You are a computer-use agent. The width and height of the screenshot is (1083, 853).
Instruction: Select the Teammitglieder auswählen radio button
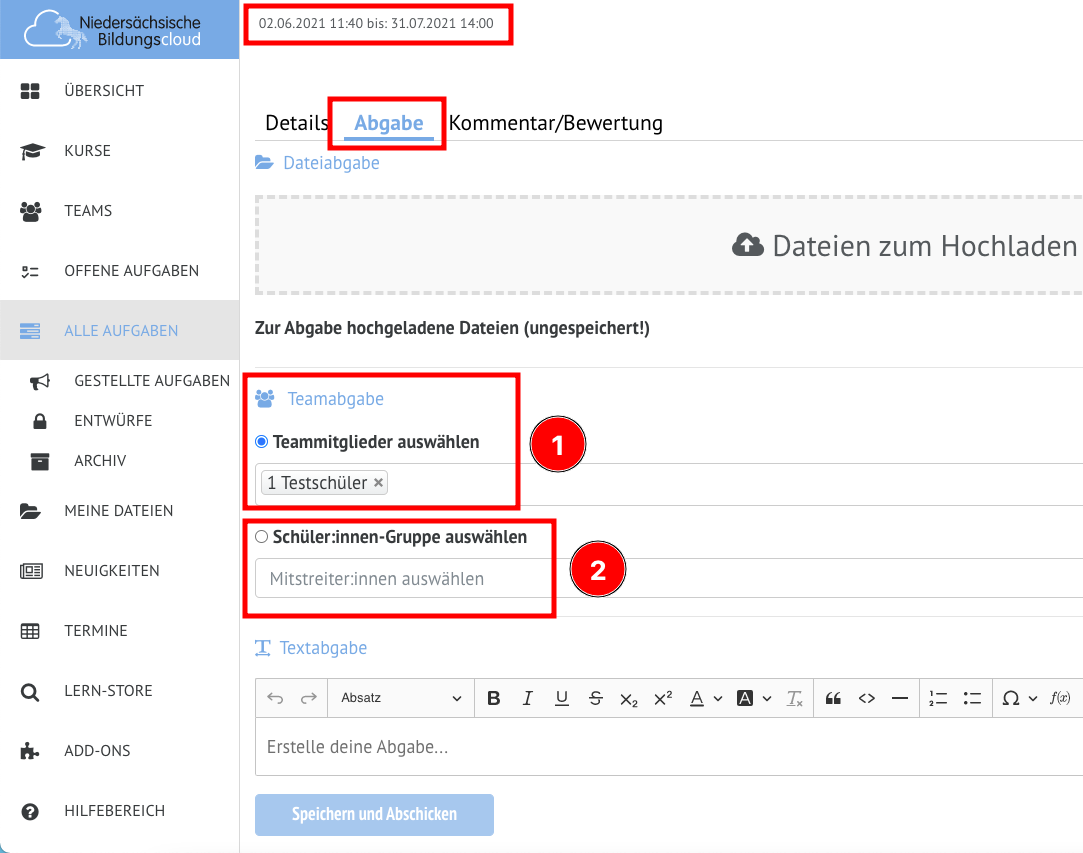(x=262, y=441)
